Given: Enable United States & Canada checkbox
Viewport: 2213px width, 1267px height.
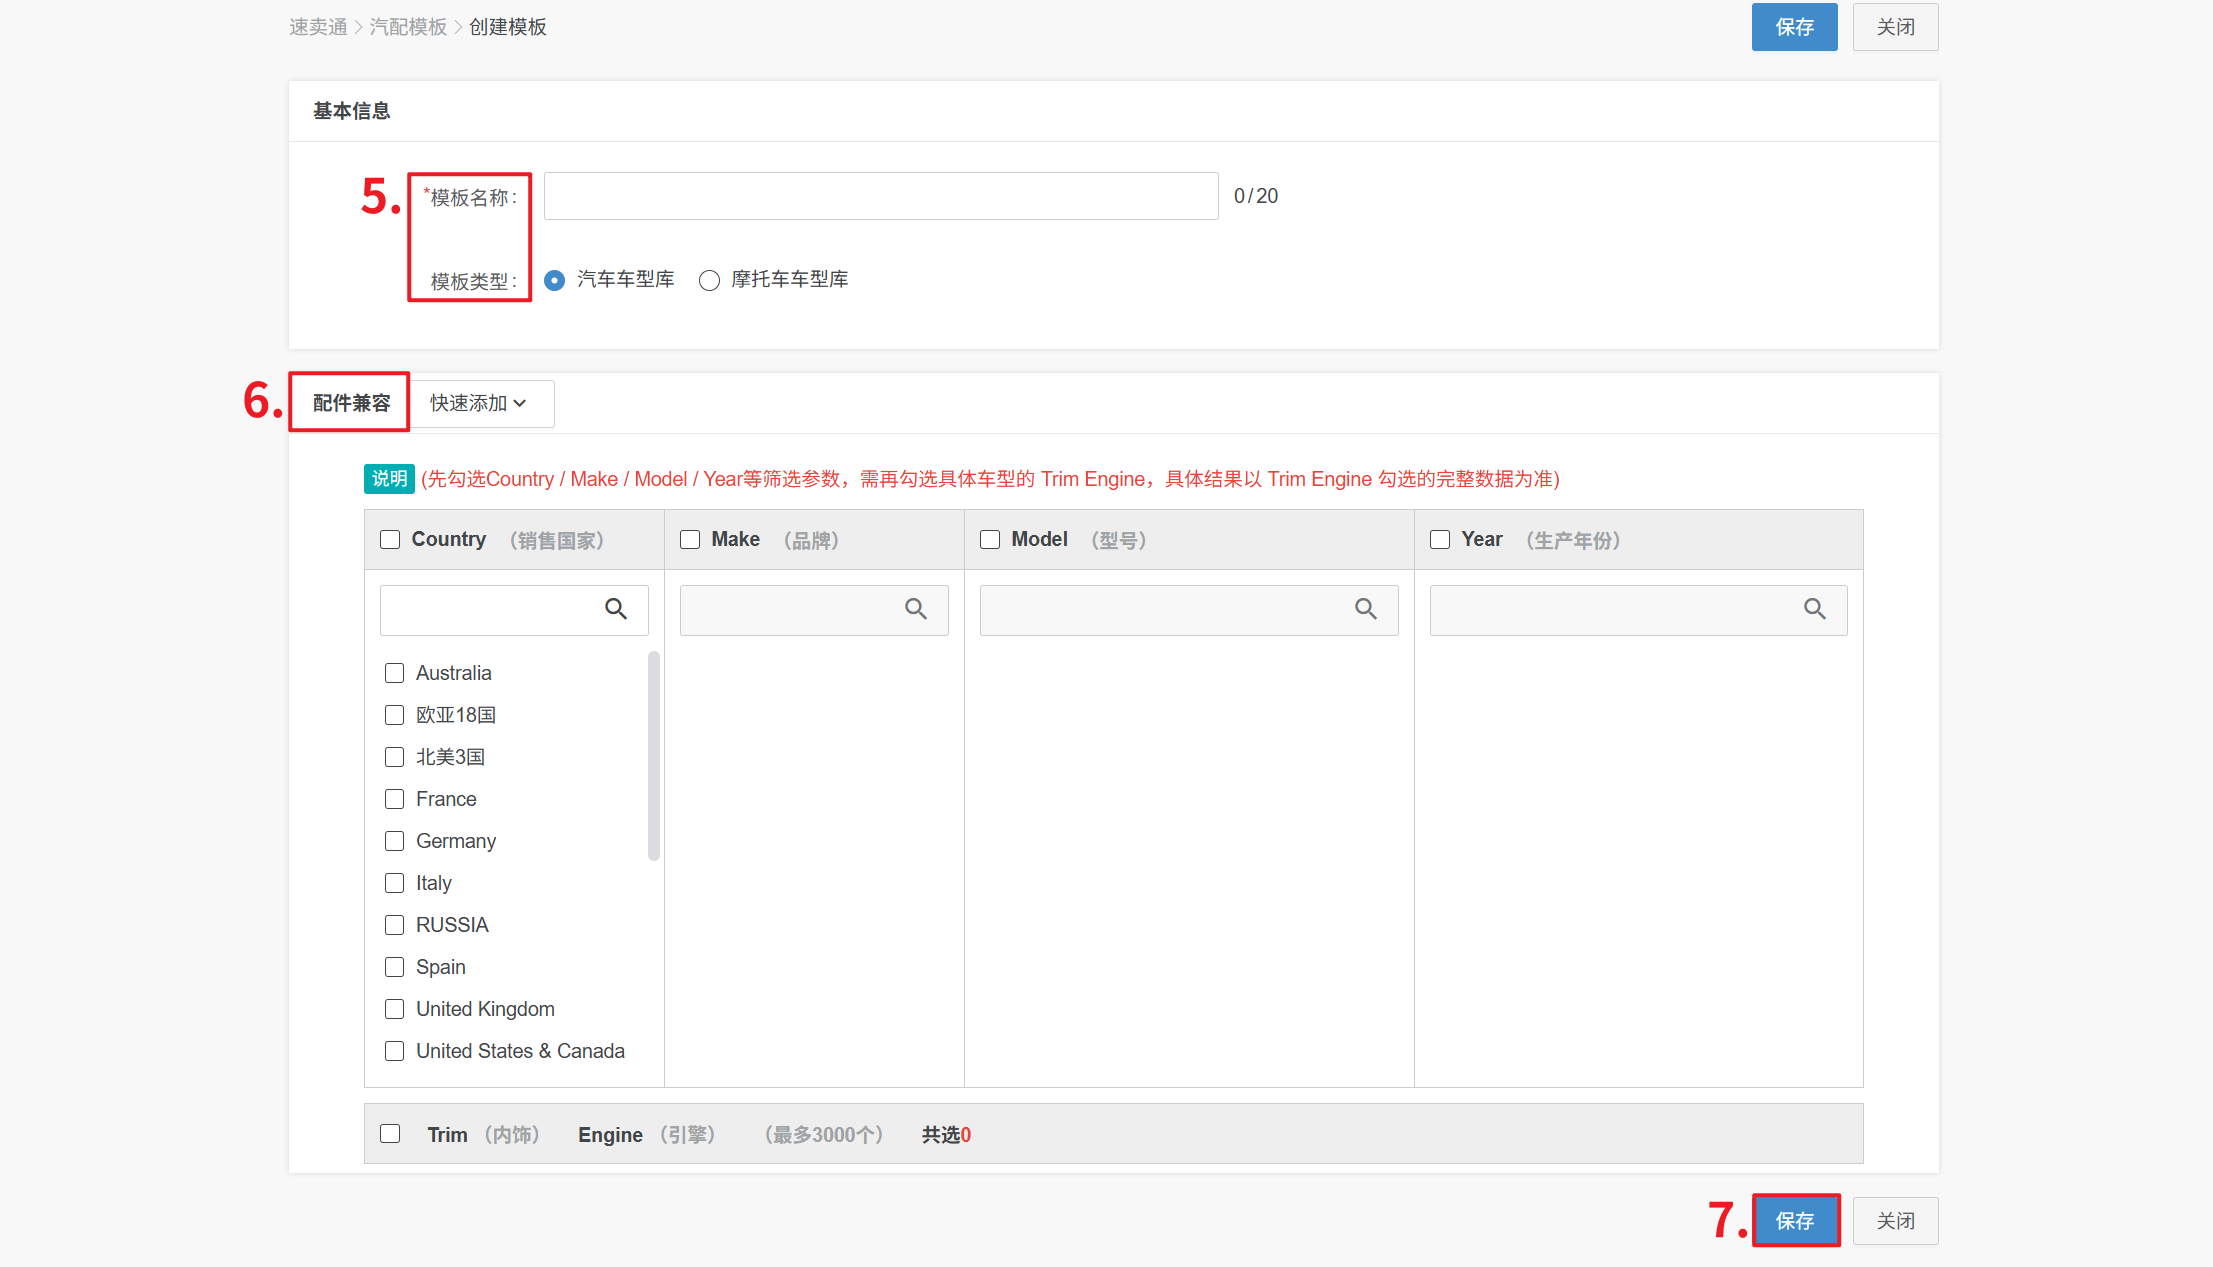Looking at the screenshot, I should point(395,1051).
